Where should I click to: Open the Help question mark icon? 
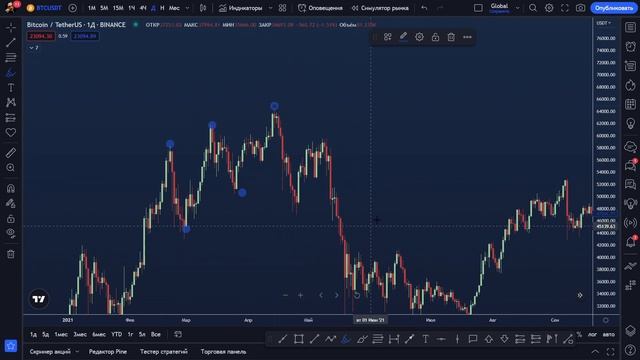click(x=631, y=349)
